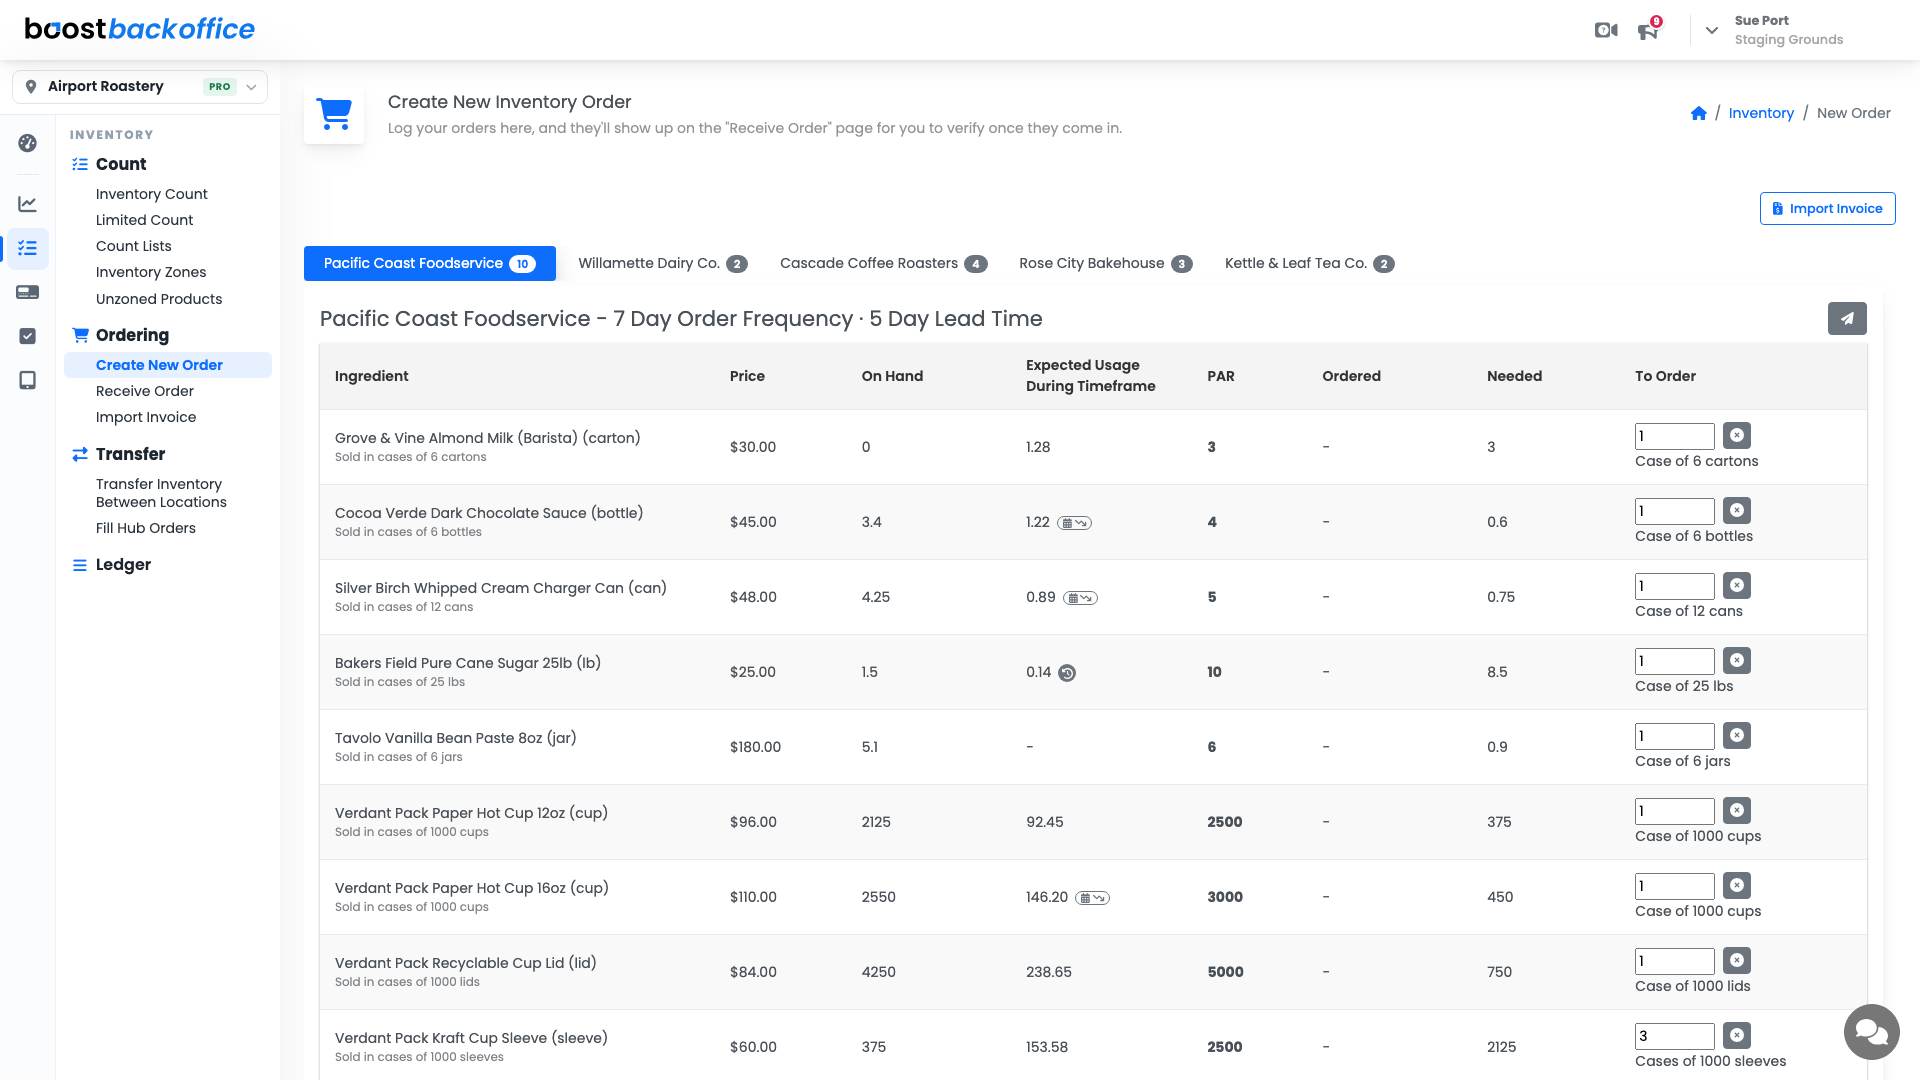Click usage trend icon for Dark Chocolate Sauce
1920x1080 pixels.
coord(1075,523)
